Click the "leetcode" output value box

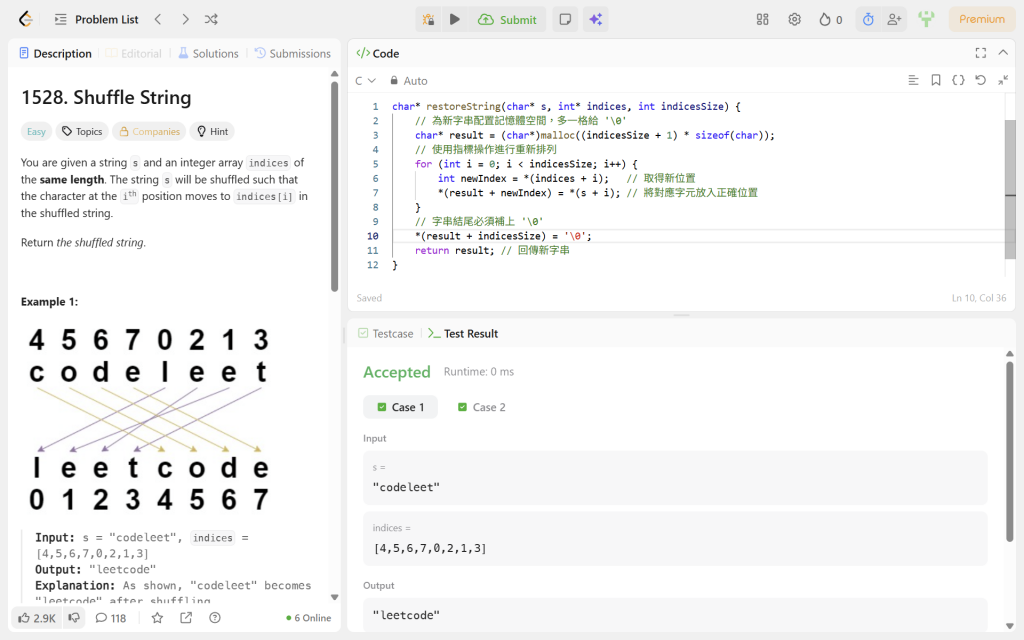pos(675,615)
